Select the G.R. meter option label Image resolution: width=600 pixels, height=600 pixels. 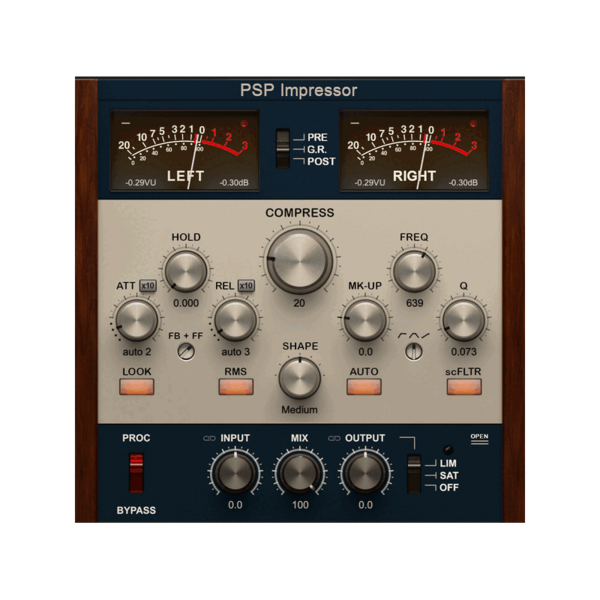(317, 150)
